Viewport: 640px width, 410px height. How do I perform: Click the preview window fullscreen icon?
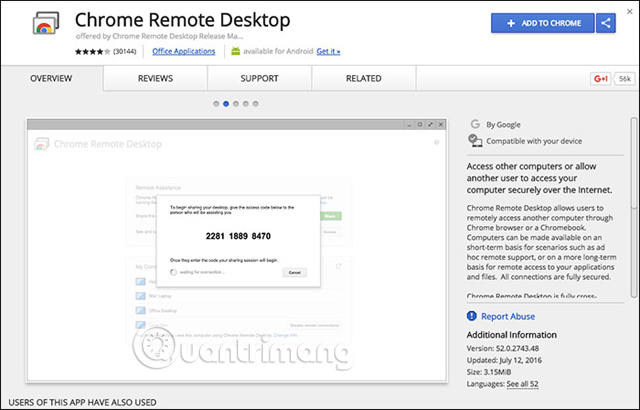(430, 124)
